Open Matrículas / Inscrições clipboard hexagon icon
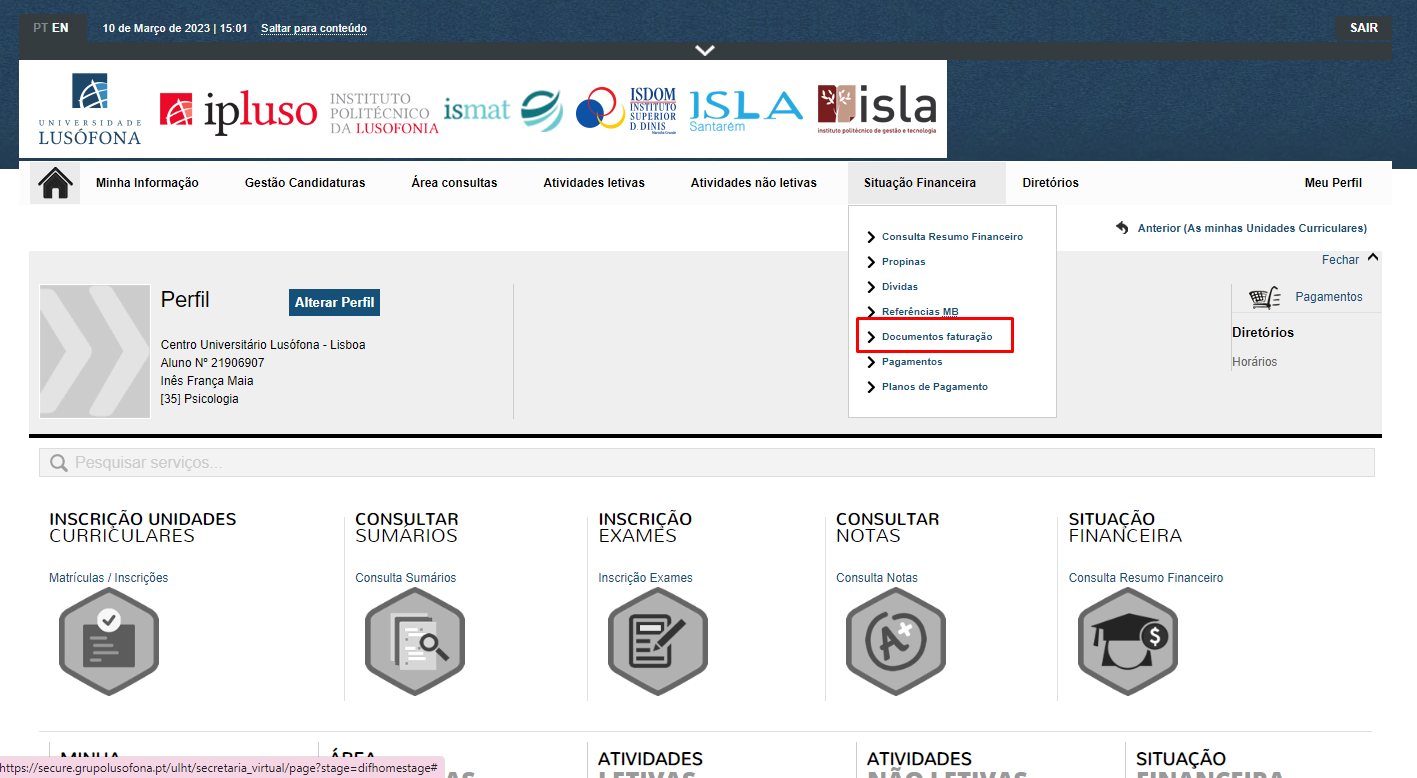Viewport: 1417px width, 778px height. [x=109, y=642]
